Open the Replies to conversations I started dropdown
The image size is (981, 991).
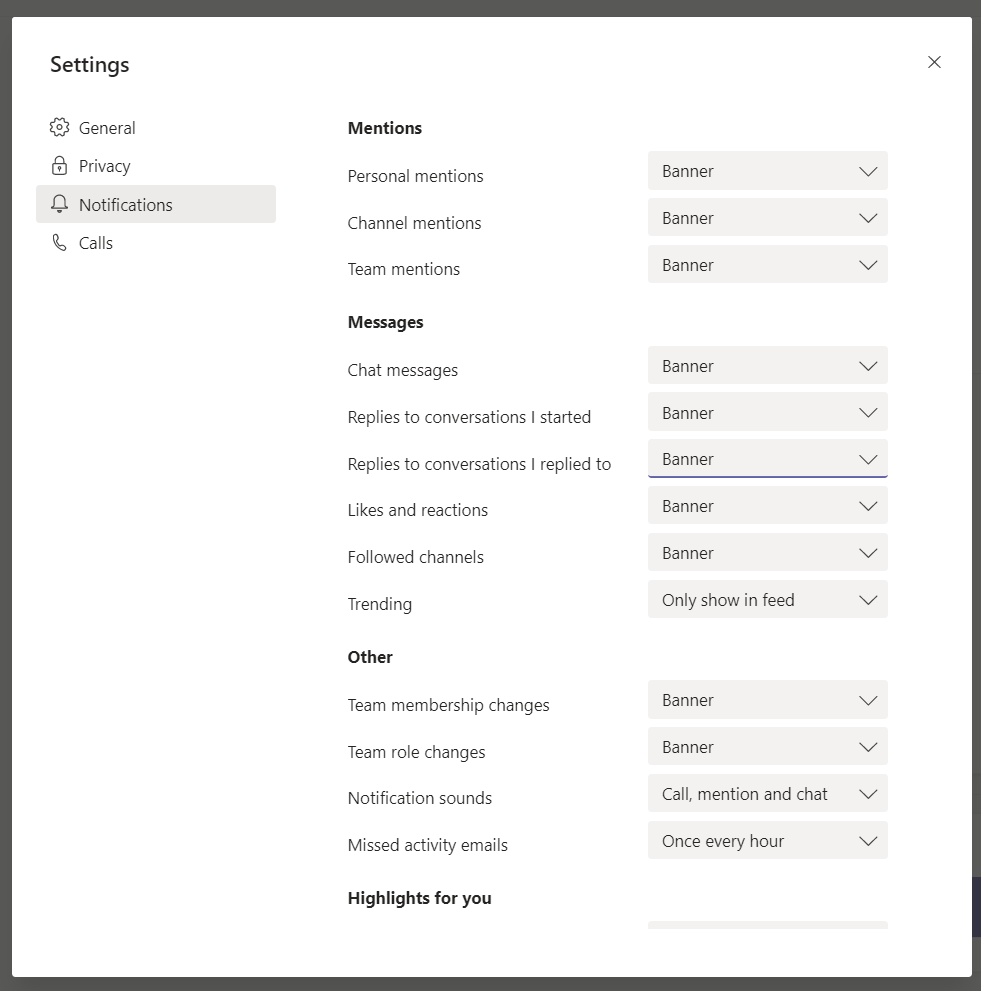click(x=767, y=413)
